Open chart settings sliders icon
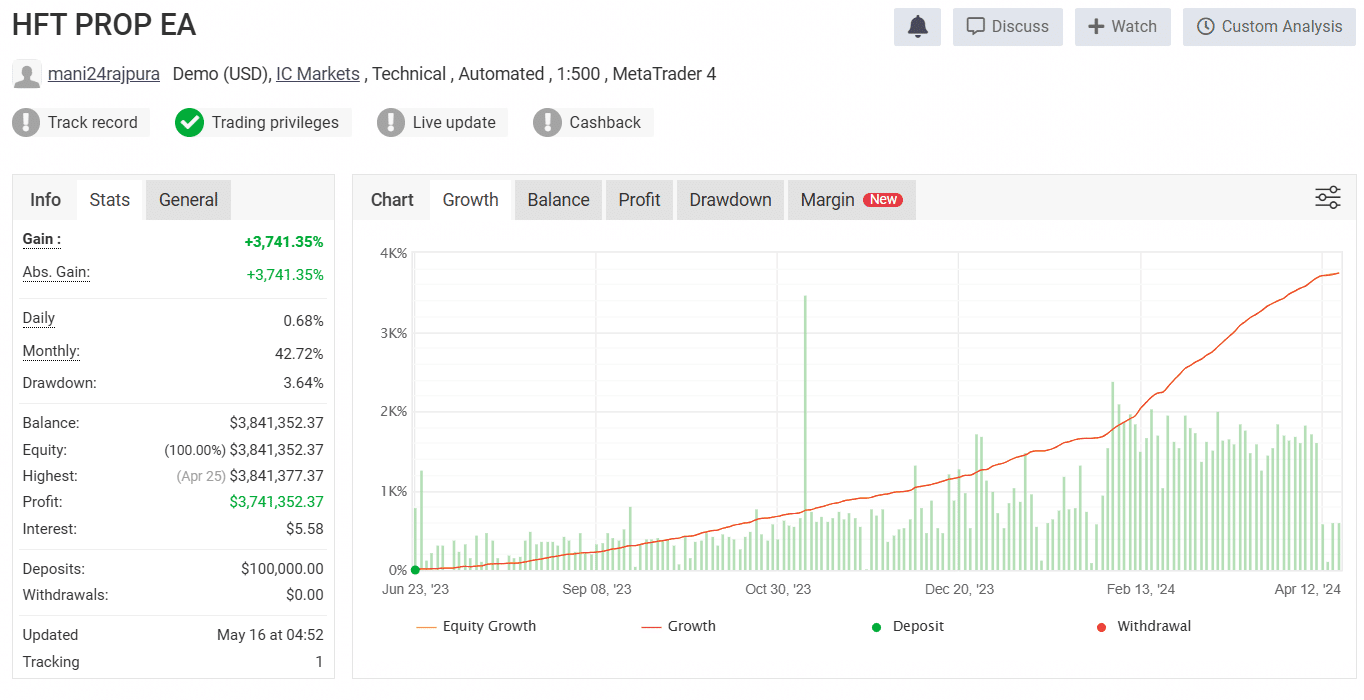This screenshot has width=1364, height=700. click(x=1327, y=198)
